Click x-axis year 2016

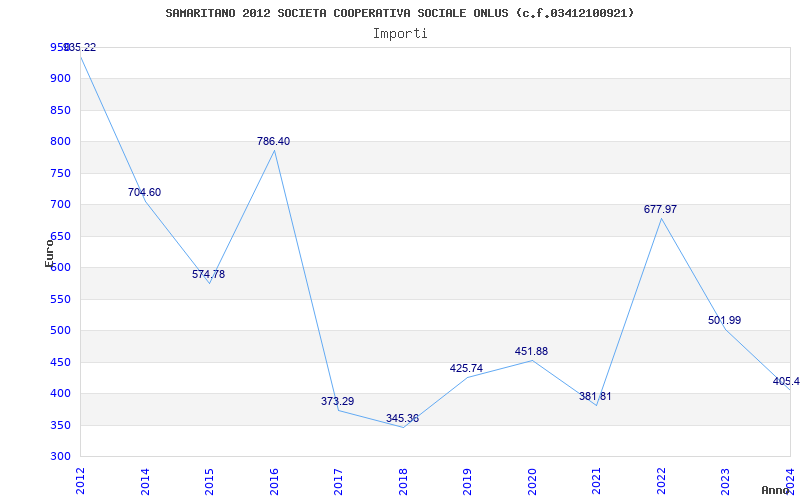click(274, 481)
